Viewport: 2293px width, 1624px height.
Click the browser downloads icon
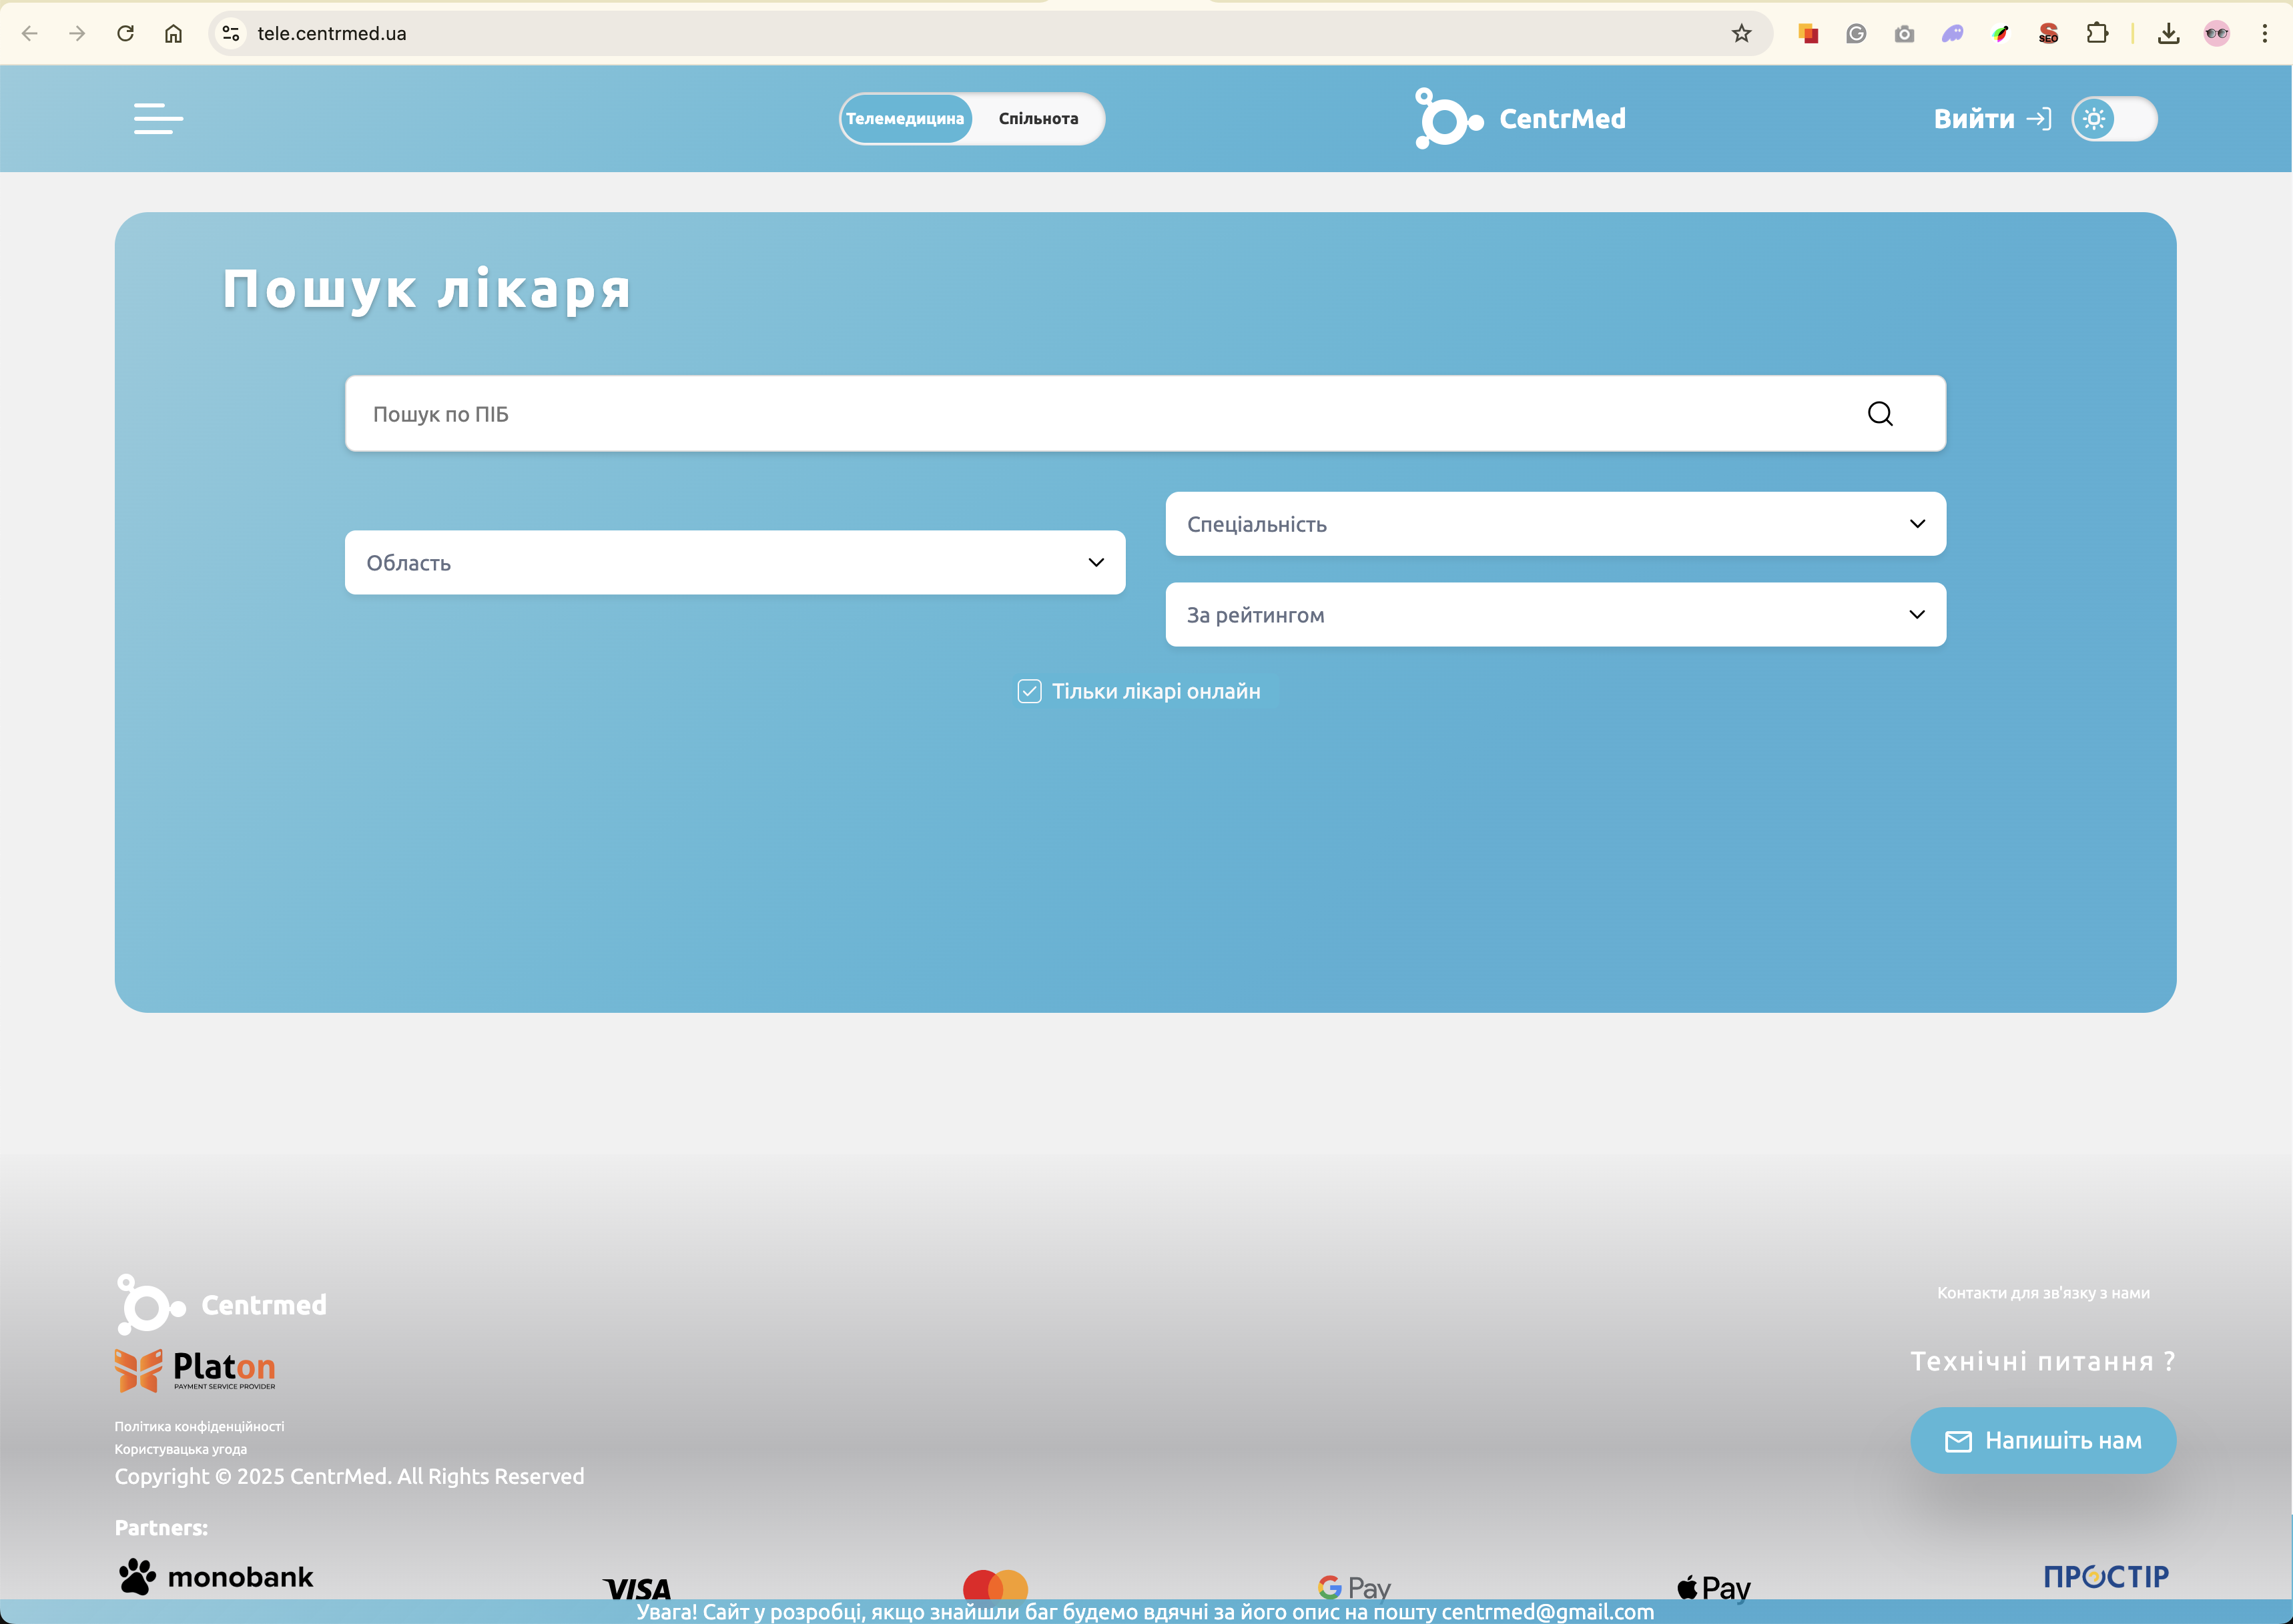click(x=2168, y=33)
